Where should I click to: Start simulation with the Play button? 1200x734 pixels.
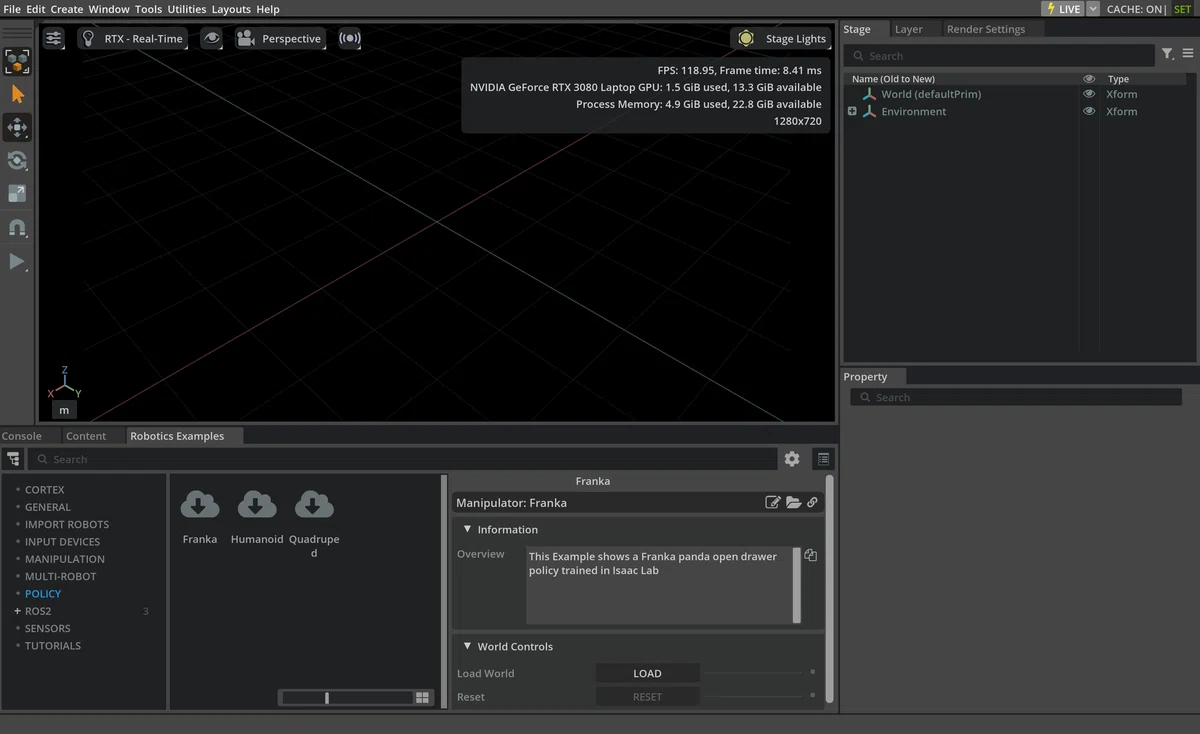tap(17, 261)
